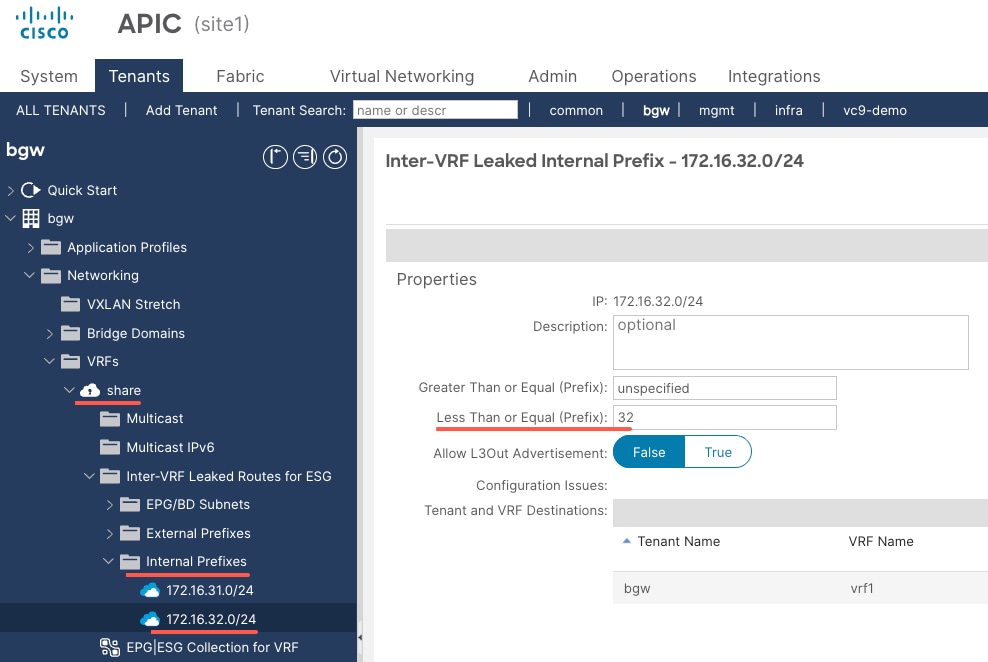The width and height of the screenshot is (988, 662).
Task: Open the System tab
Action: (49, 76)
